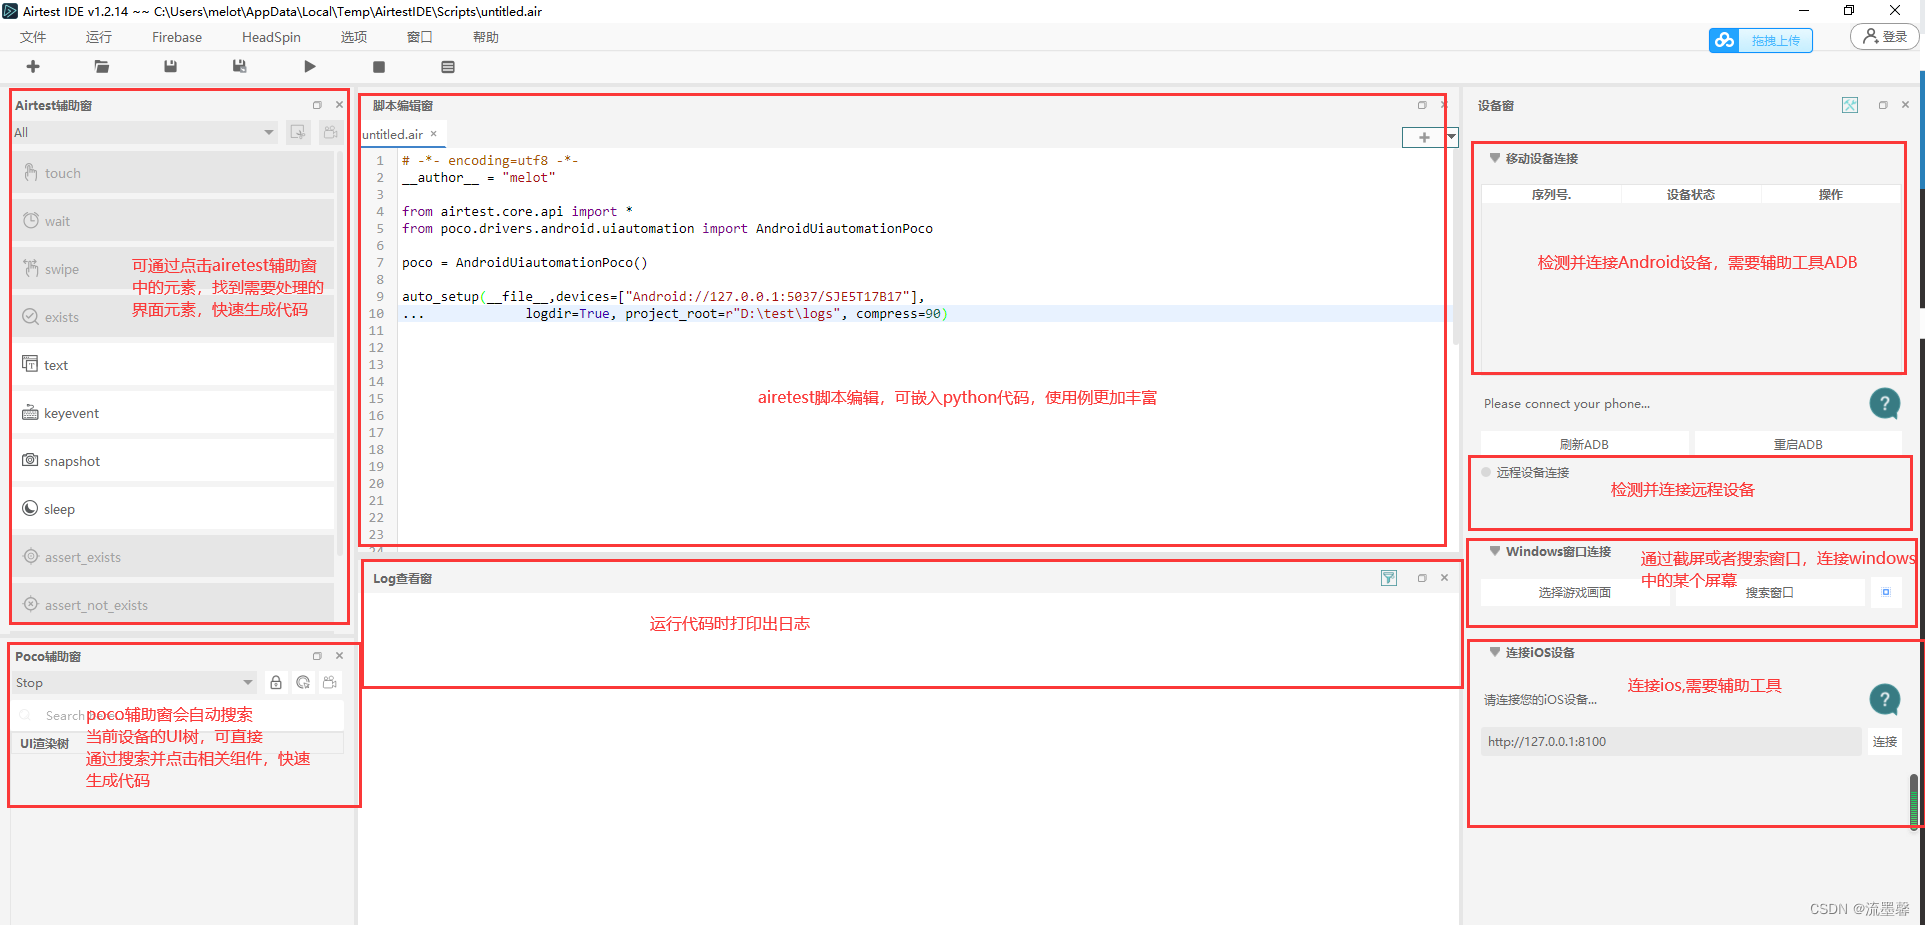
Task: Add a new script tab
Action: coord(1424,137)
